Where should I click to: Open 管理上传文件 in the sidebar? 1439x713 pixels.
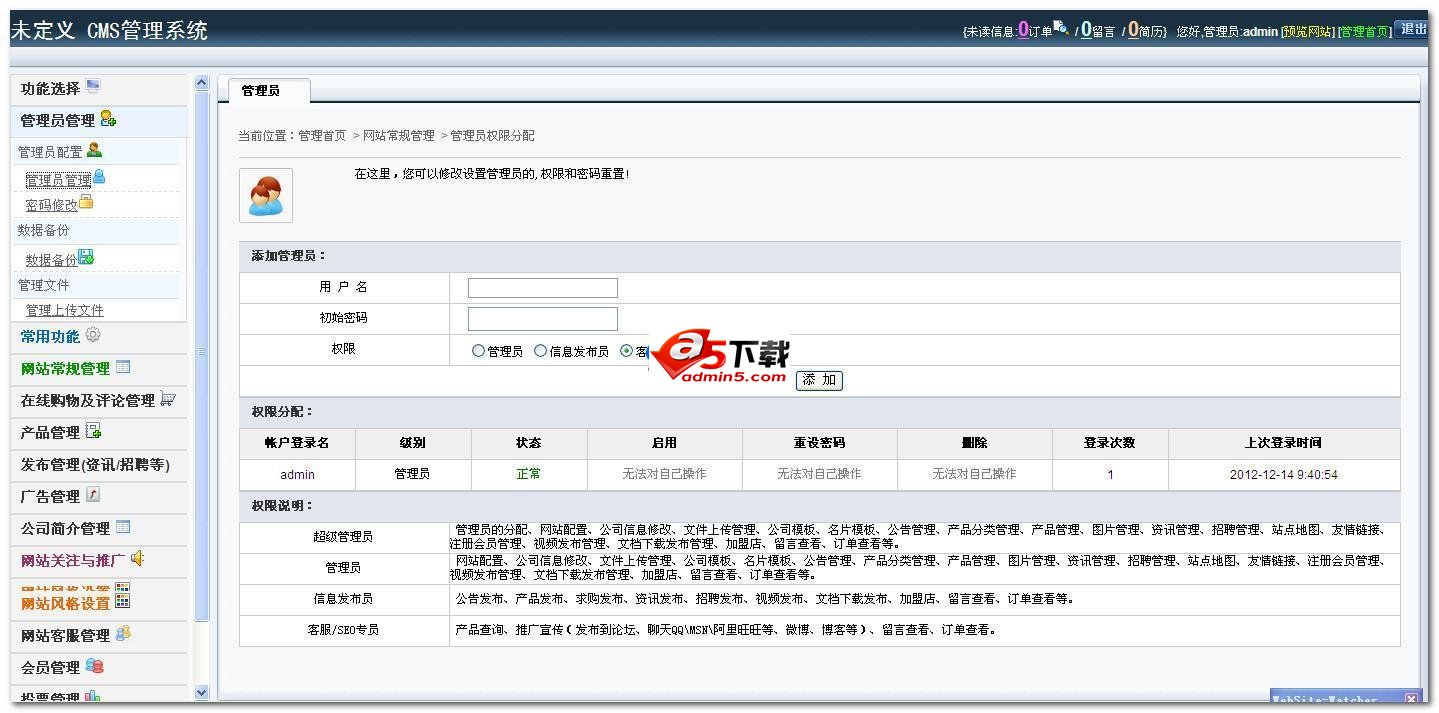click(65, 311)
